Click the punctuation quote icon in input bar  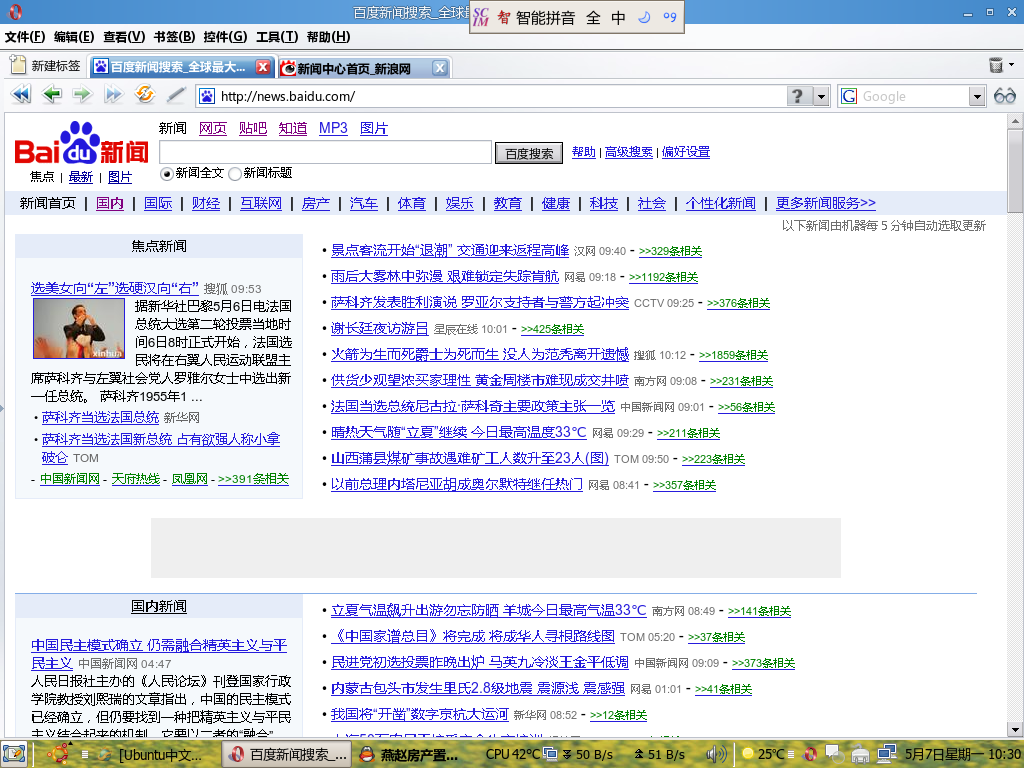[x=669, y=18]
